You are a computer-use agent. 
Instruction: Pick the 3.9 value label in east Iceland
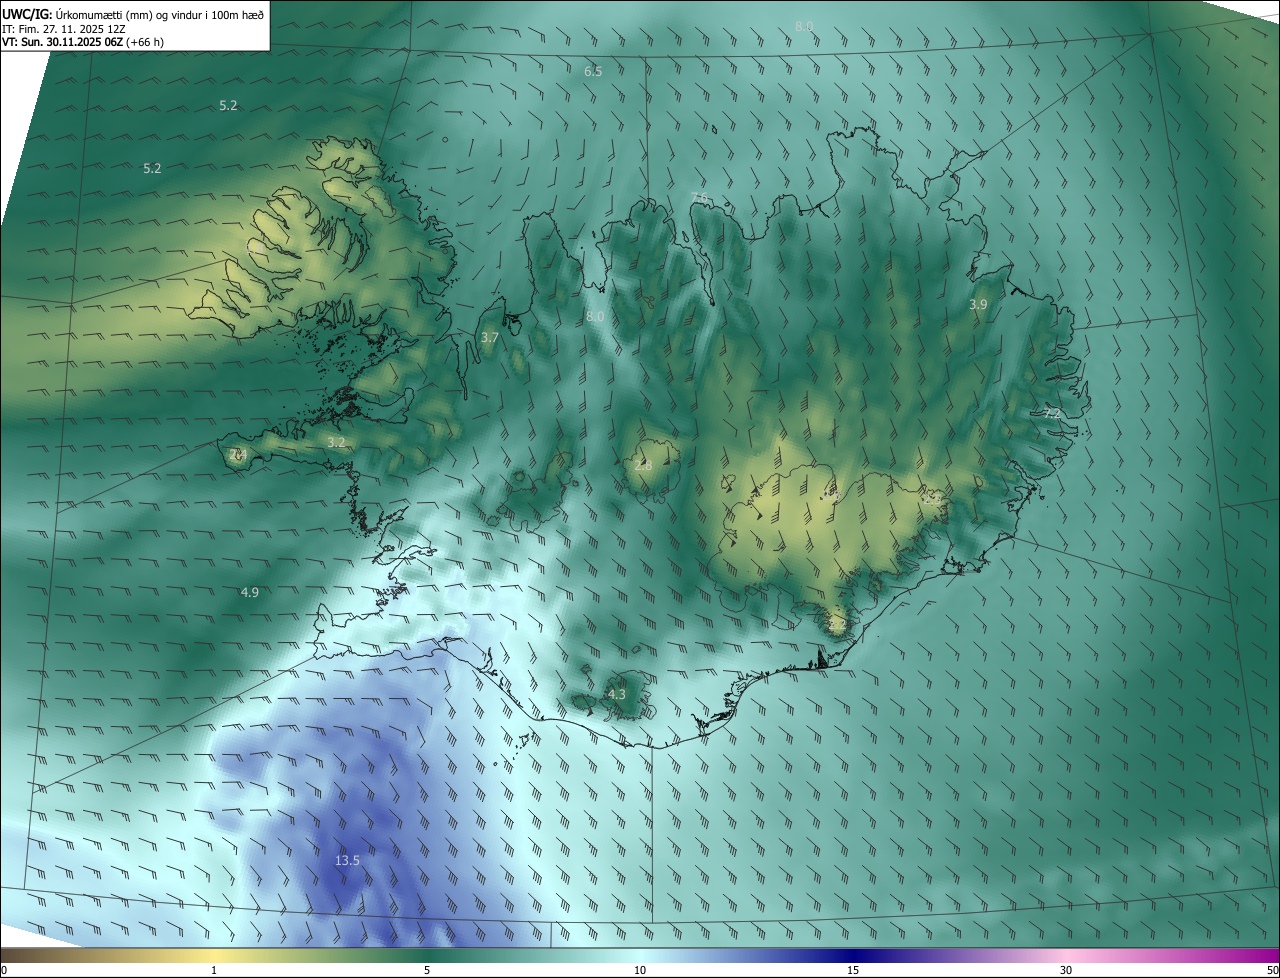click(x=978, y=304)
